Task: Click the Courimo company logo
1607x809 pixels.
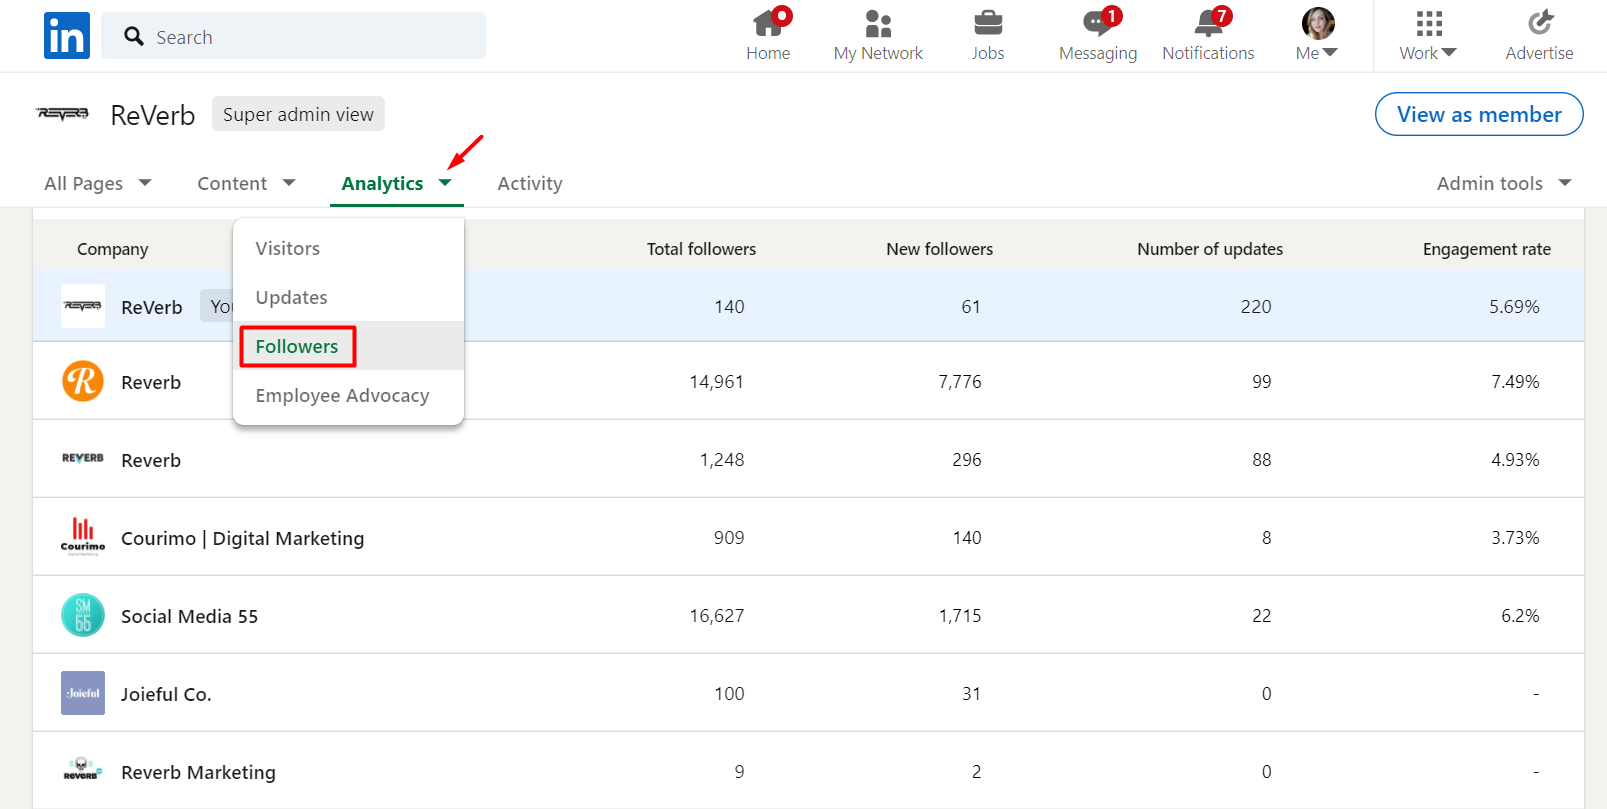Action: [x=83, y=536]
